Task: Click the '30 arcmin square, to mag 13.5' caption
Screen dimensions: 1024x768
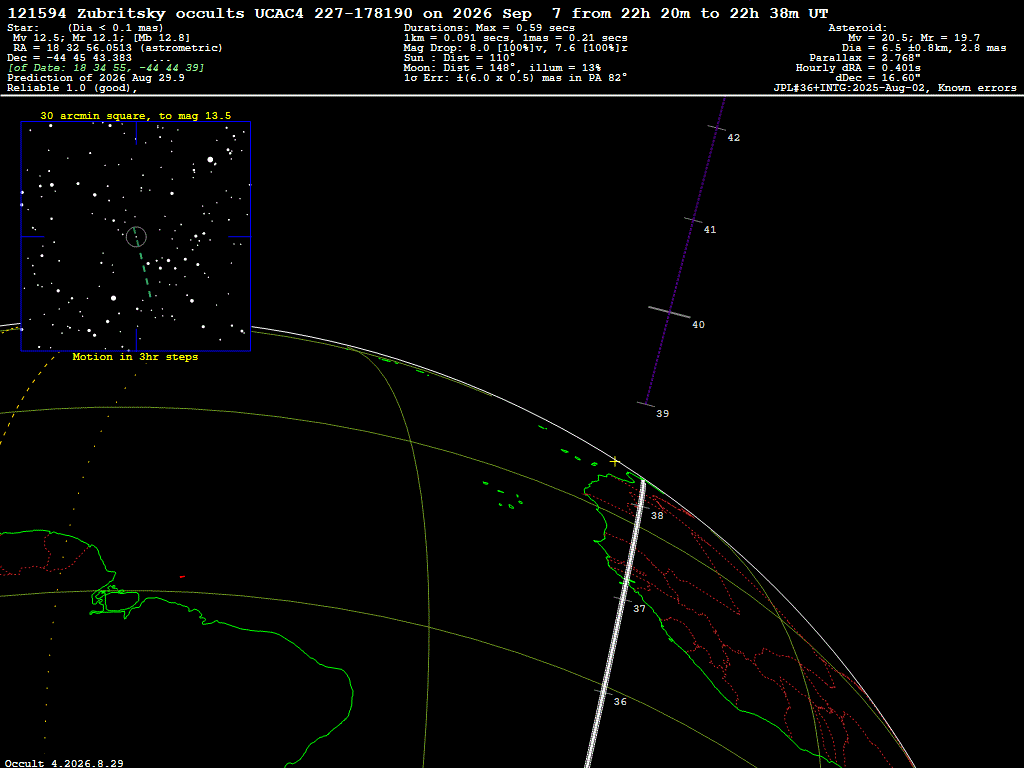Action: [x=136, y=116]
